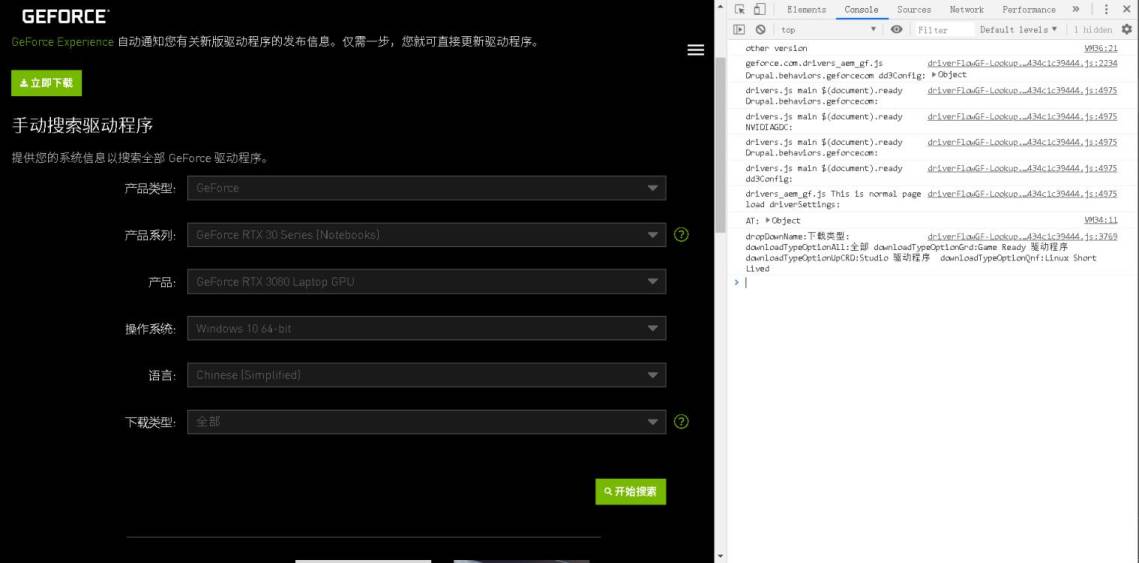
Task: Open the Performance tab
Action: [1029, 9]
